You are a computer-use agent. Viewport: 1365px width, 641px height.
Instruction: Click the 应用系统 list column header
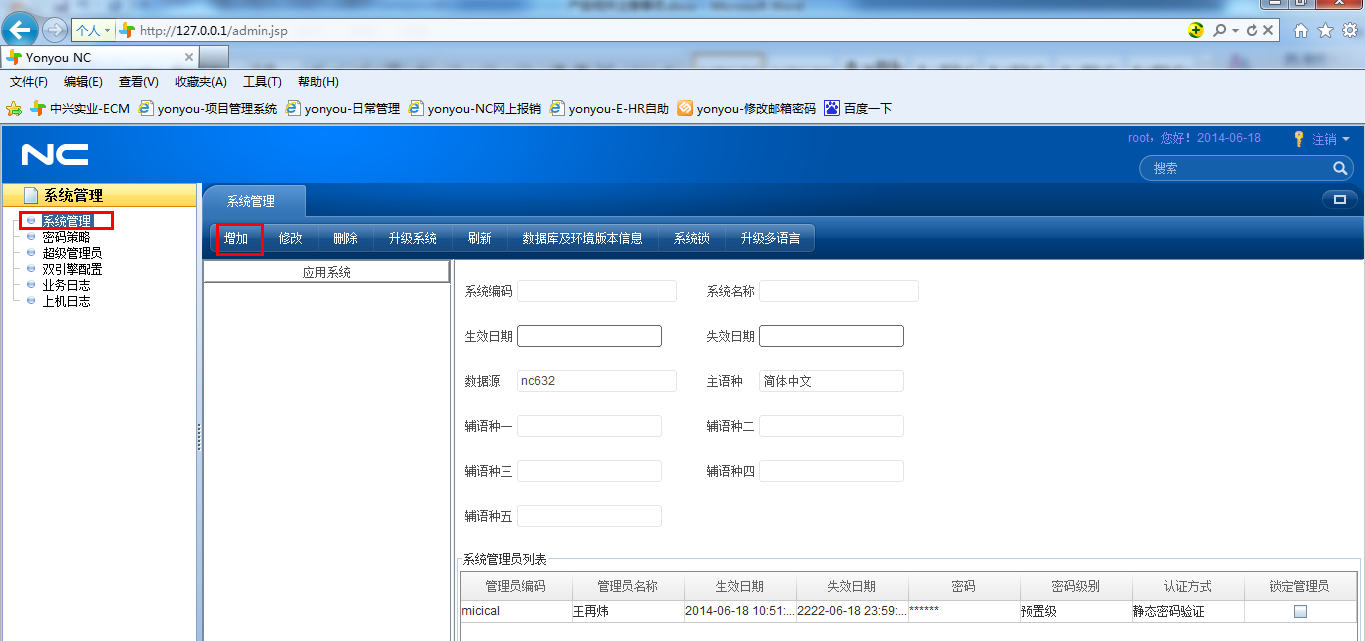click(x=327, y=272)
